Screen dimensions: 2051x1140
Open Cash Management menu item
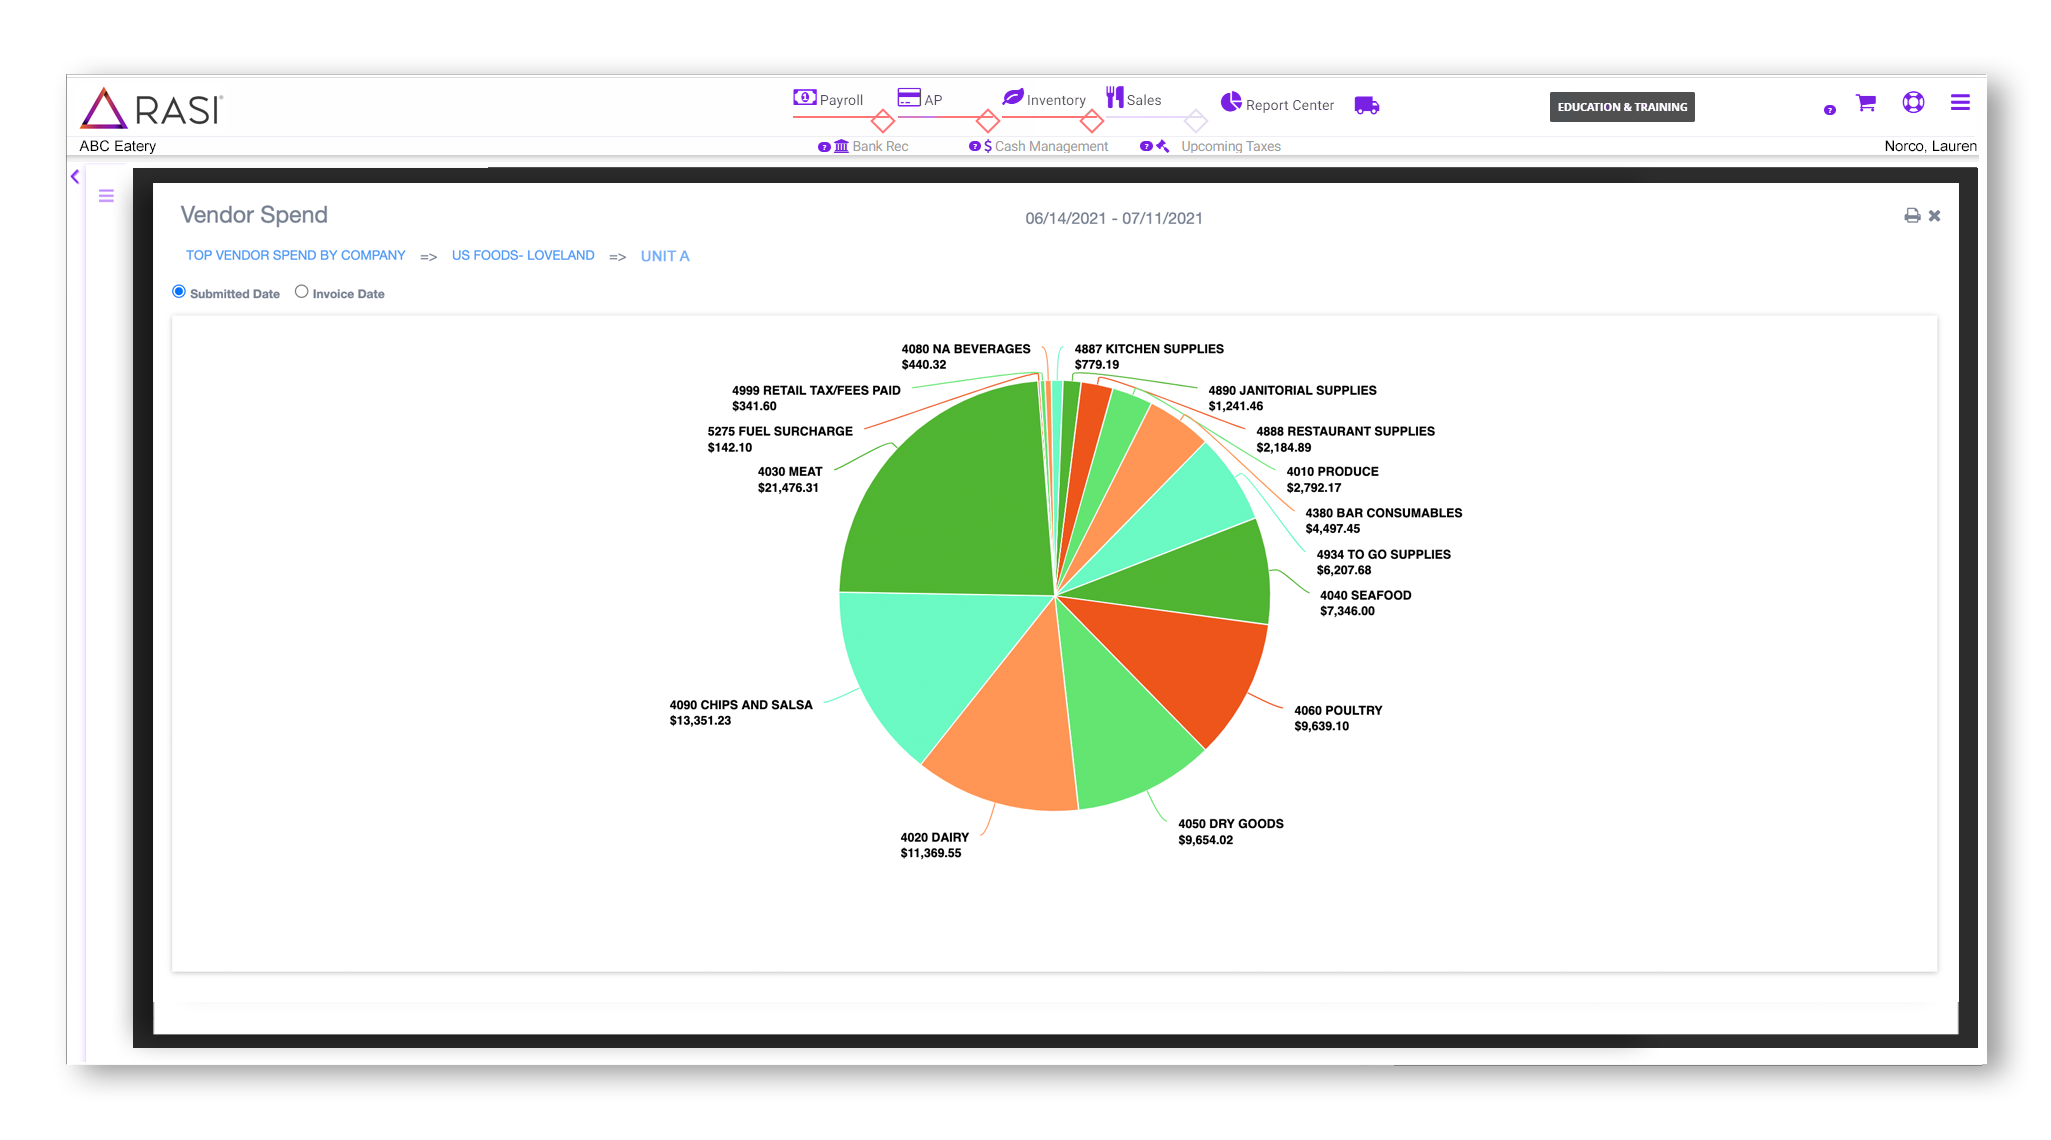(x=1050, y=146)
